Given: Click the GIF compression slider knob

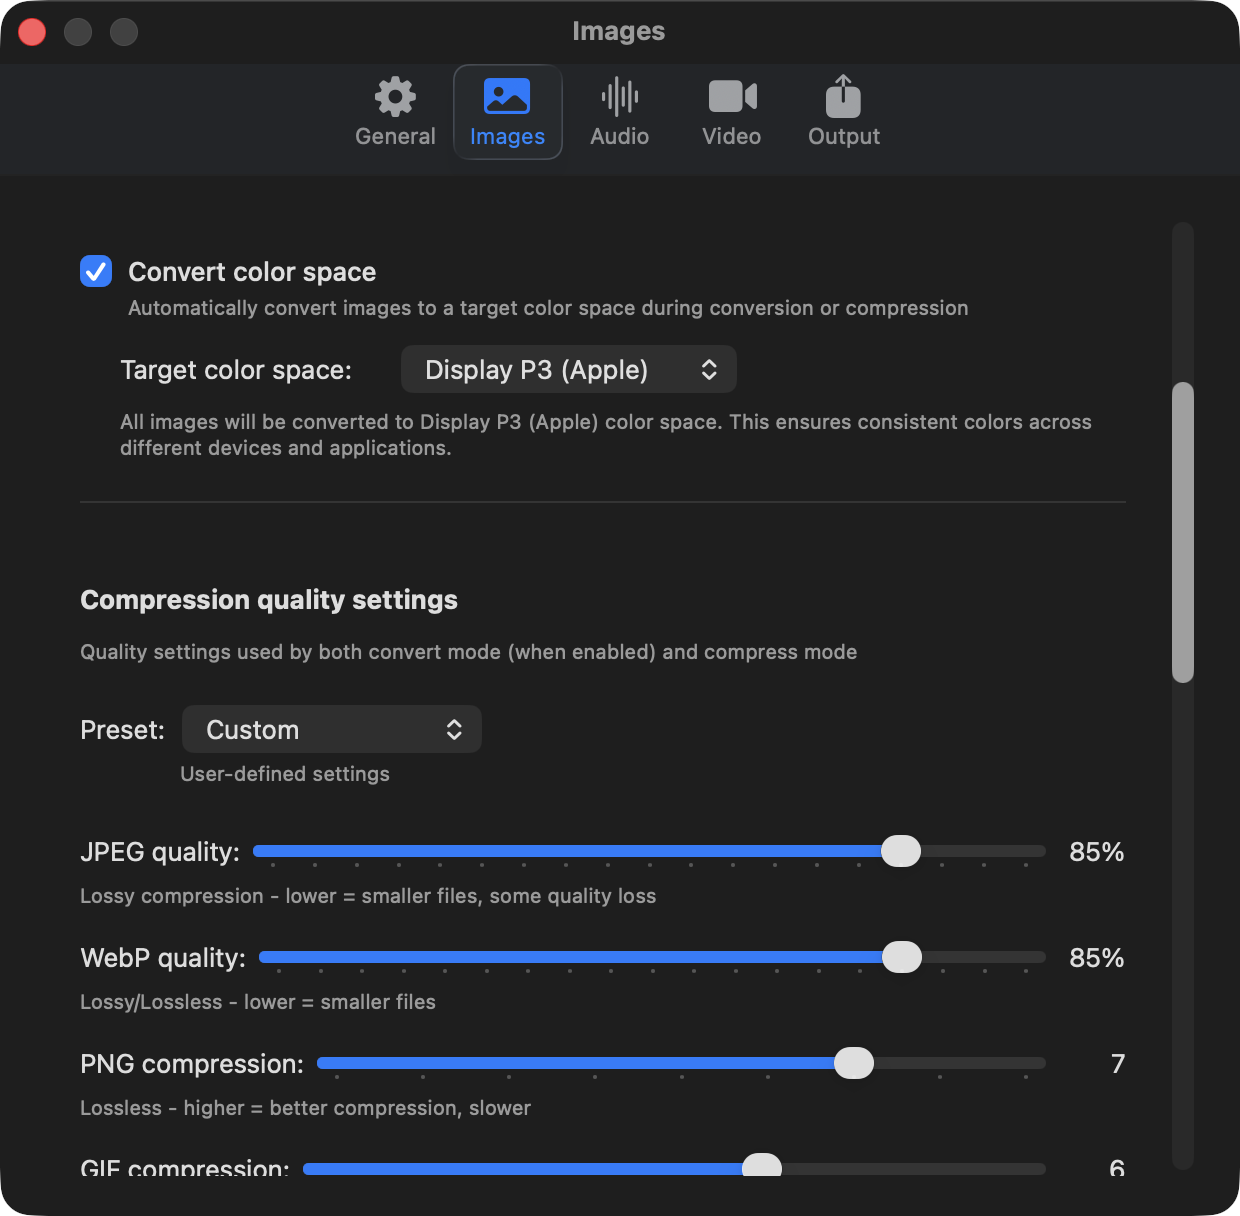Looking at the screenshot, I should pos(762,1167).
